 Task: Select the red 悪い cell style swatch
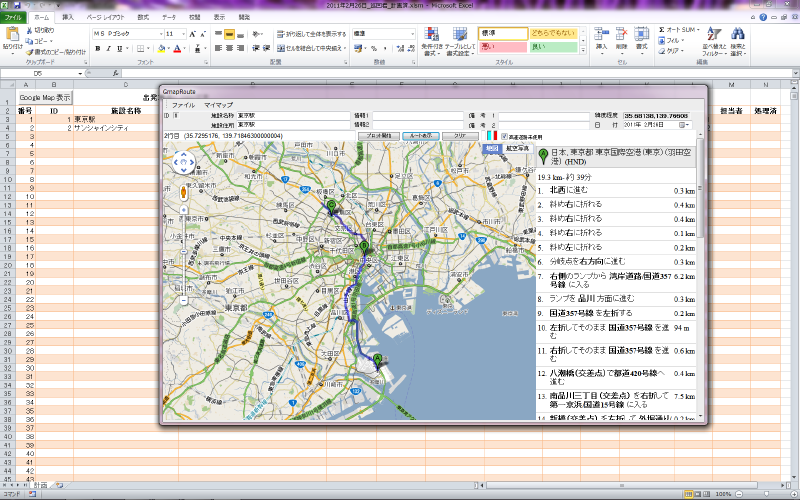(x=501, y=46)
